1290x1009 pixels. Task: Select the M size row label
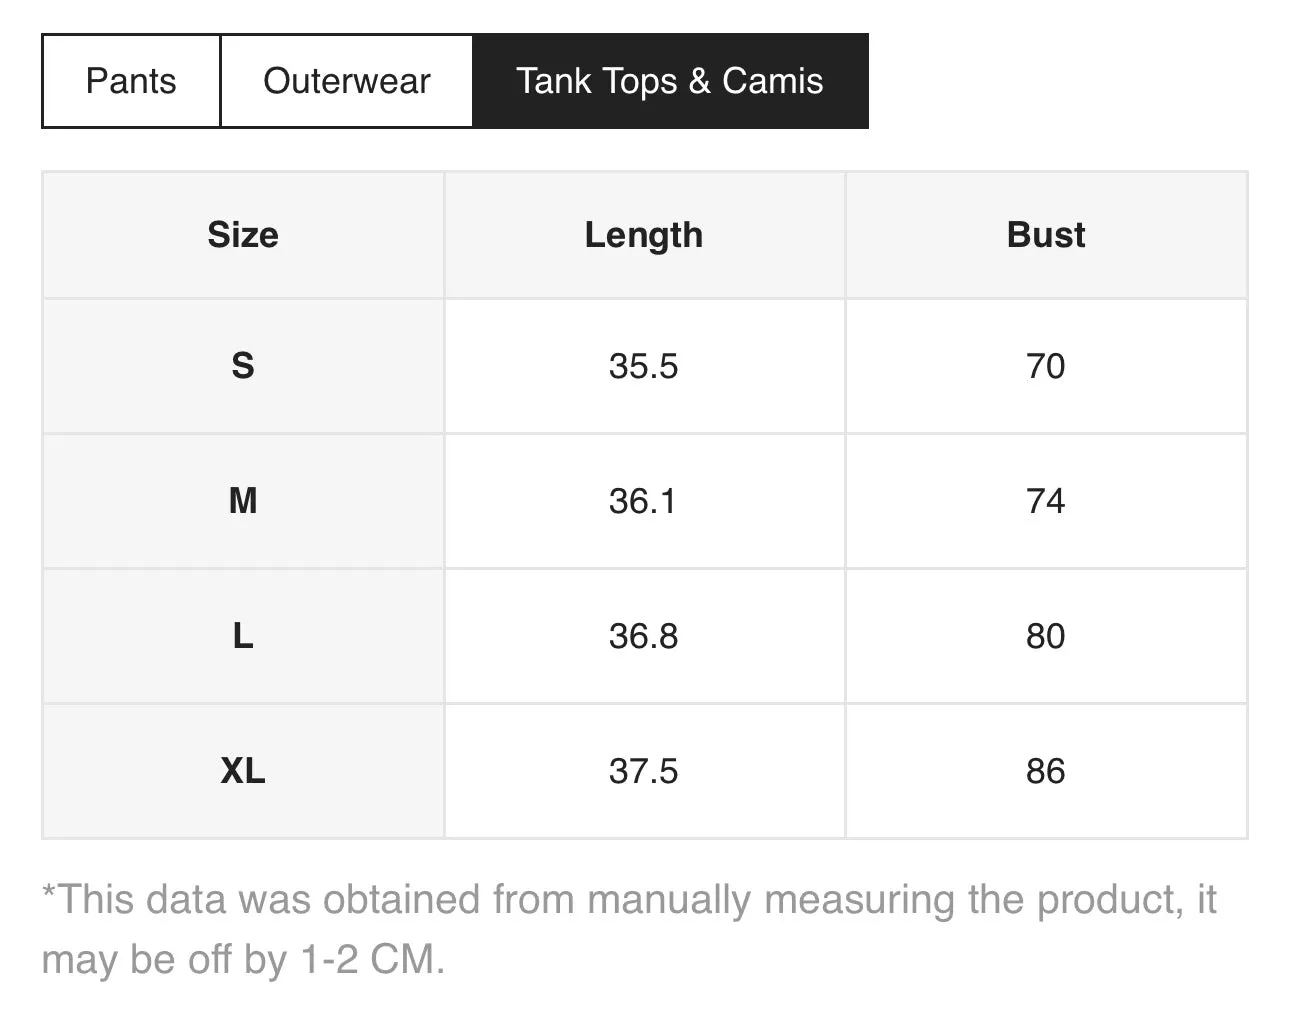coord(243,501)
